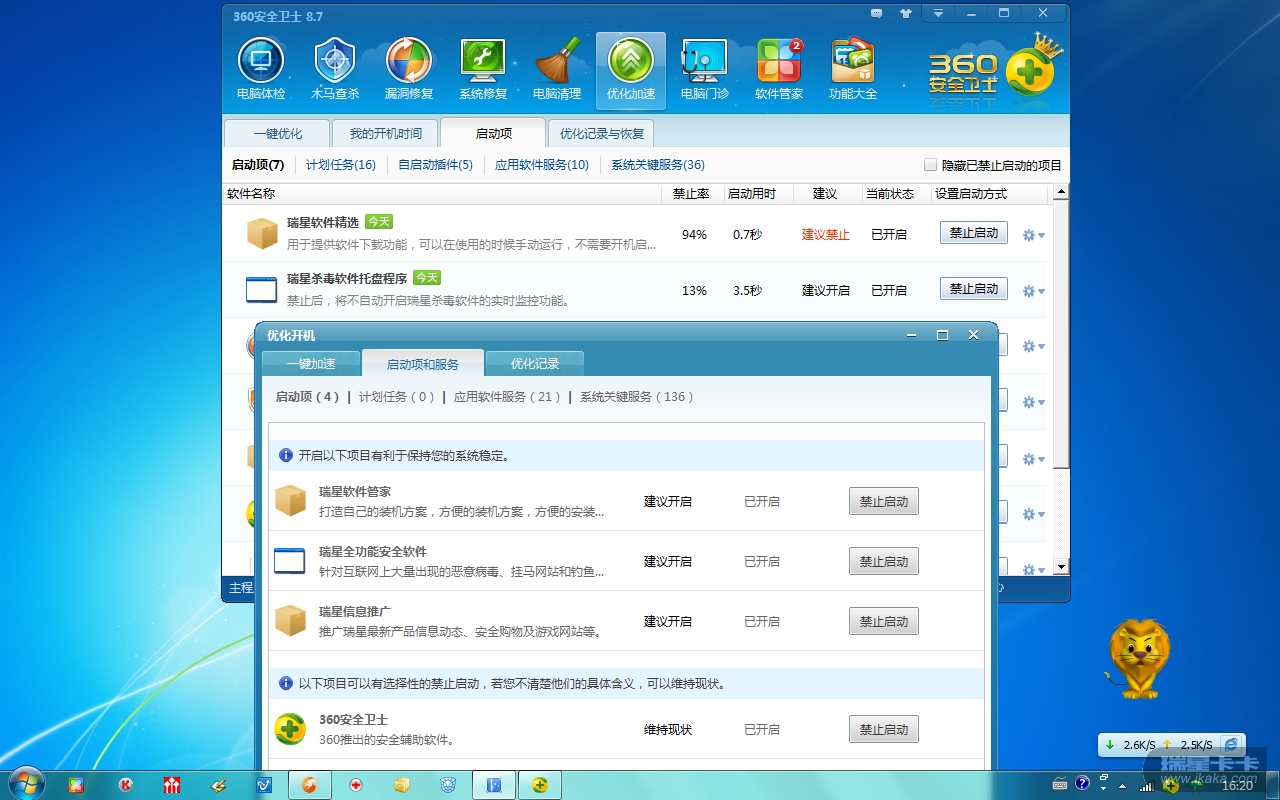Click the startup list vertical scrollbar down arrow

[1061, 567]
